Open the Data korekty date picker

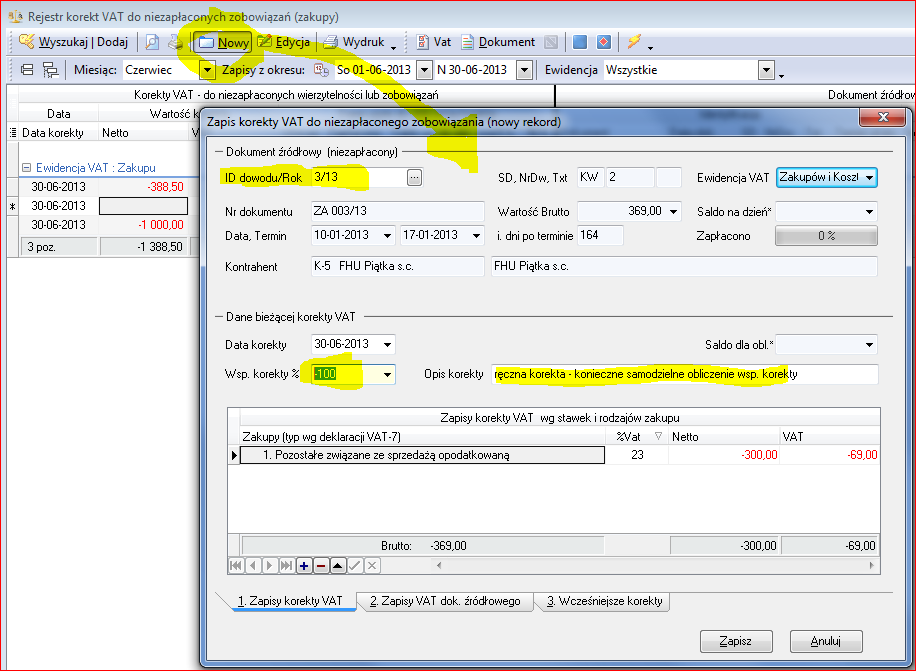[x=387, y=345]
